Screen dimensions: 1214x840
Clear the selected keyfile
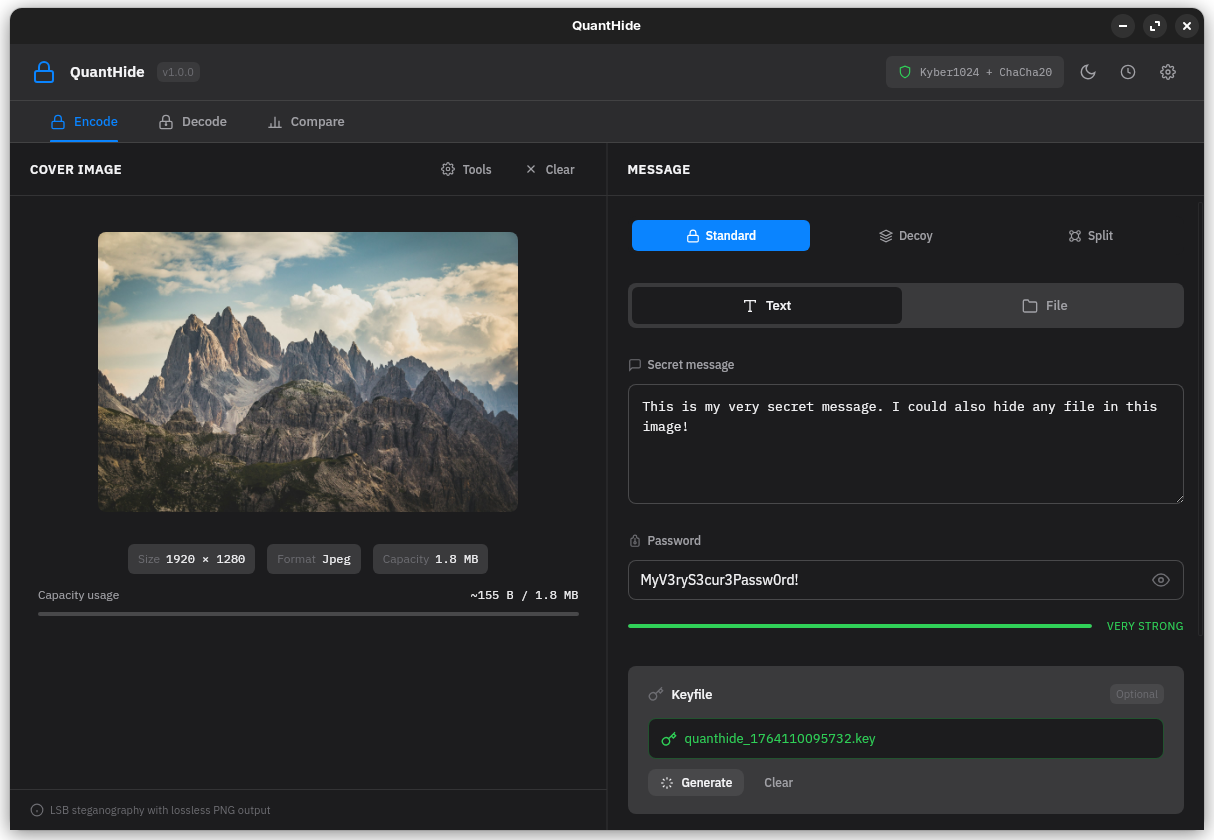click(778, 782)
